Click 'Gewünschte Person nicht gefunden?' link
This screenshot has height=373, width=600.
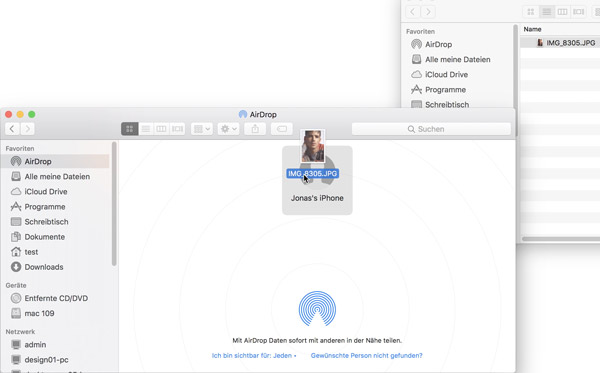point(367,355)
